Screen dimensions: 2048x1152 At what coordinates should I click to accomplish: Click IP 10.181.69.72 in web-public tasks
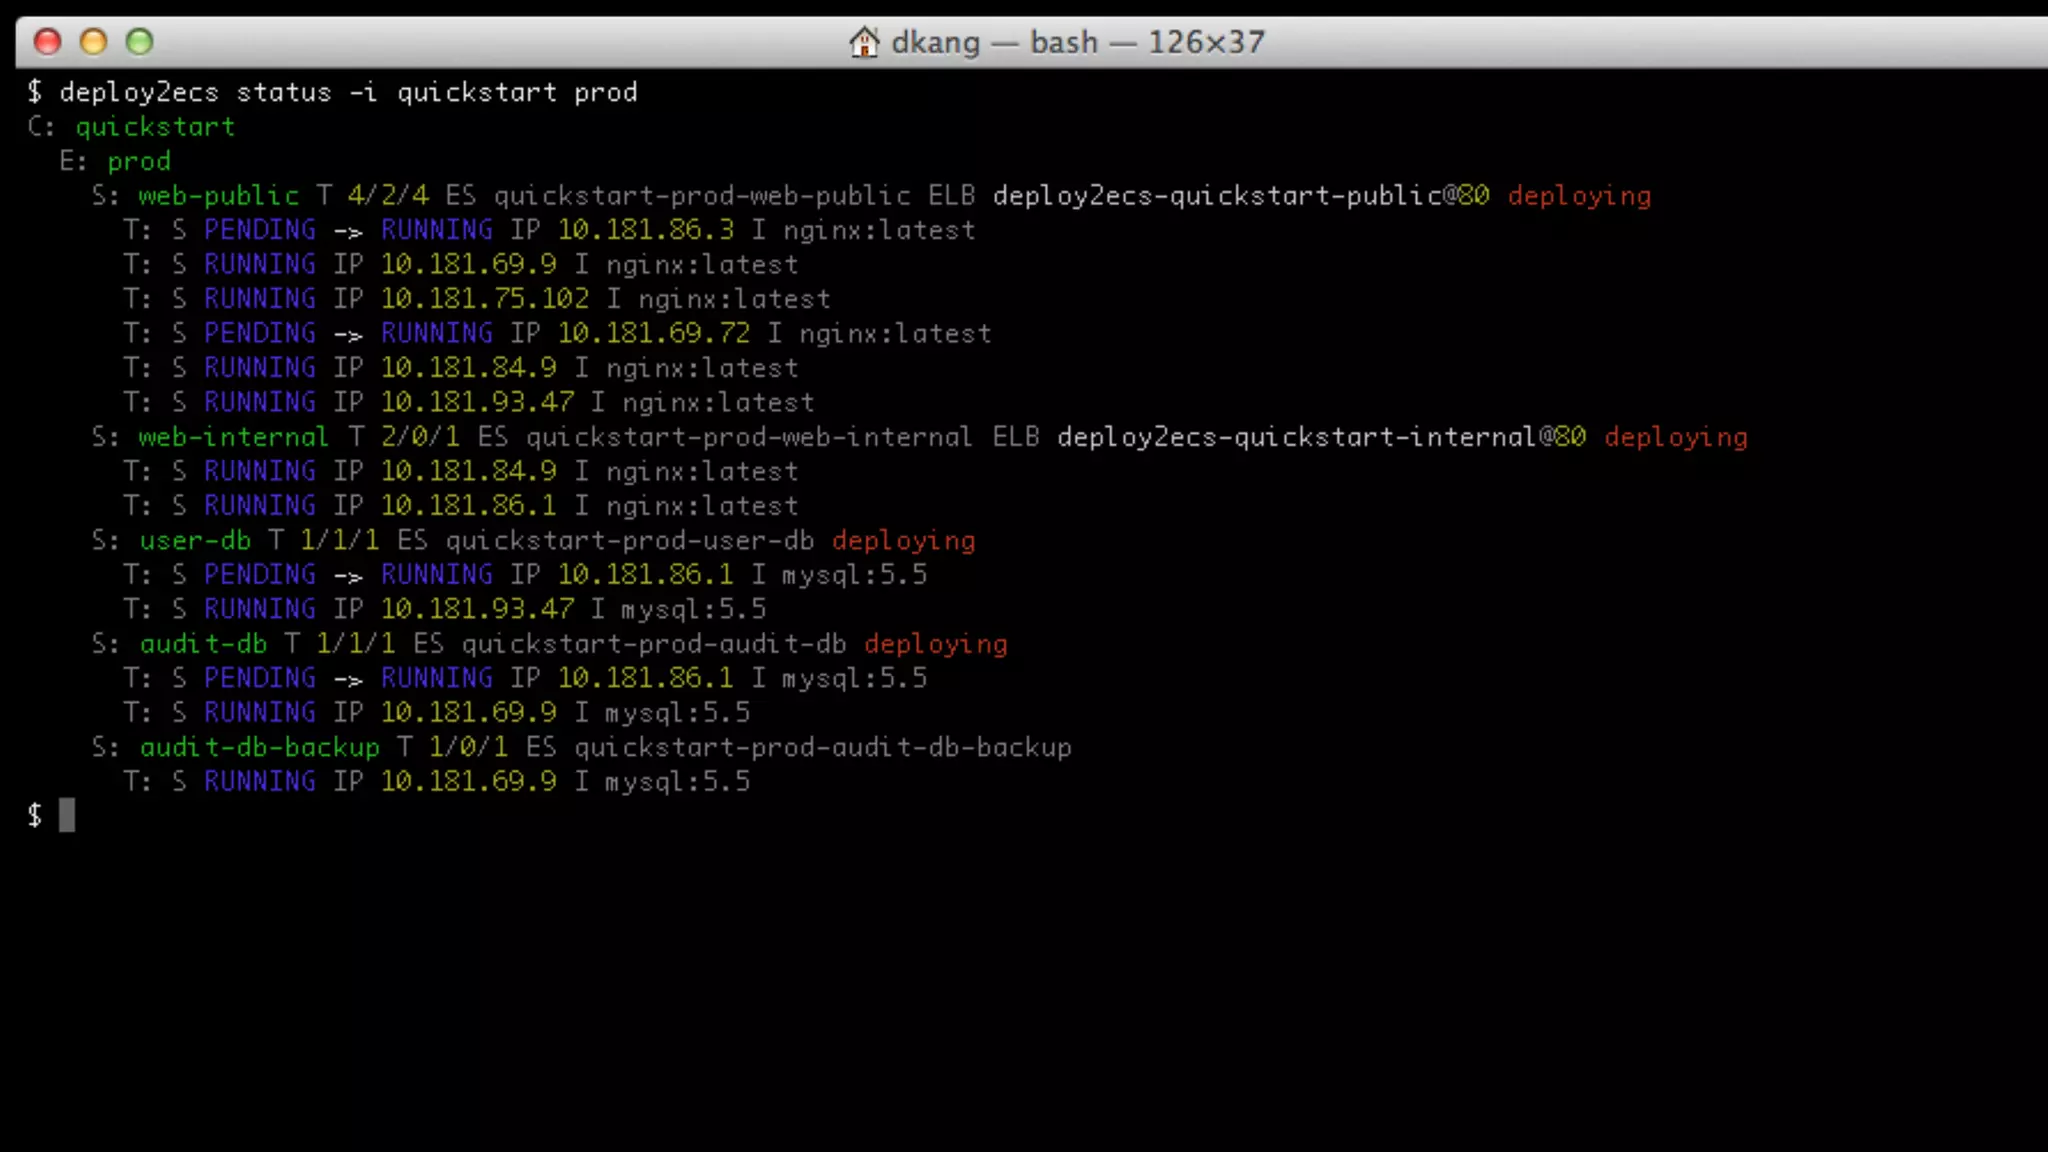click(653, 333)
